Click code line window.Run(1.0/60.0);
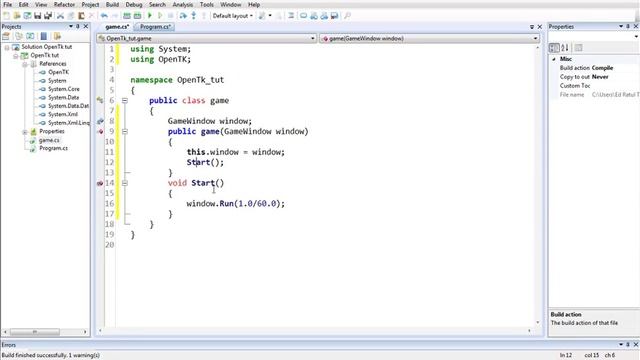The height and width of the screenshot is (360, 640). (x=236, y=204)
